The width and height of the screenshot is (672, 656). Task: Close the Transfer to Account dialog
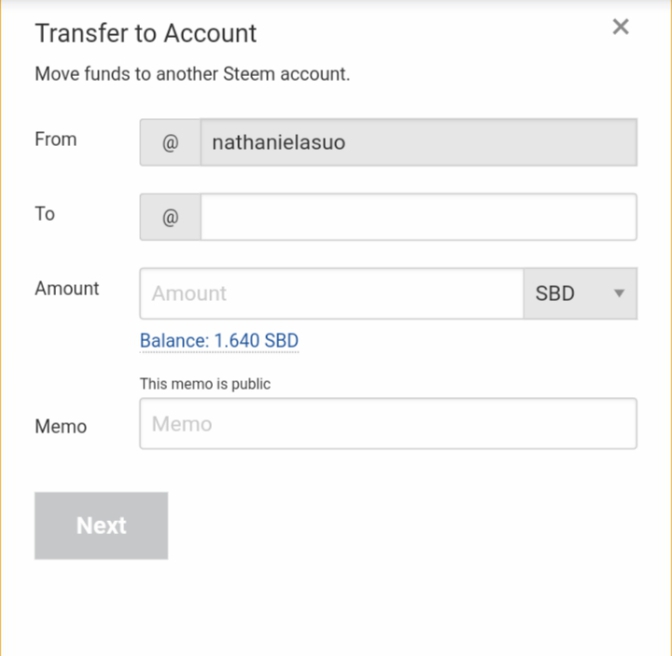621,27
